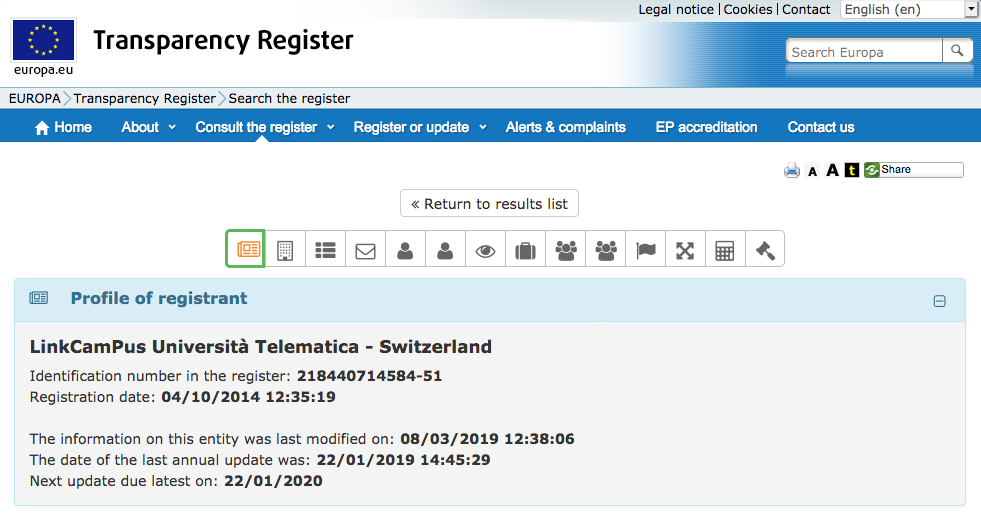Image resolution: width=981 pixels, height=519 pixels.
Task: Click the building icon in the section toolbar
Action: pos(285,250)
